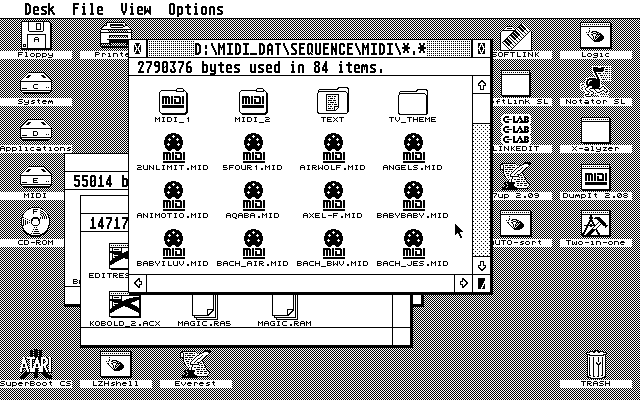This screenshot has height=400, width=640.
Task: Open the TV_THEME folder
Action: [x=413, y=101]
